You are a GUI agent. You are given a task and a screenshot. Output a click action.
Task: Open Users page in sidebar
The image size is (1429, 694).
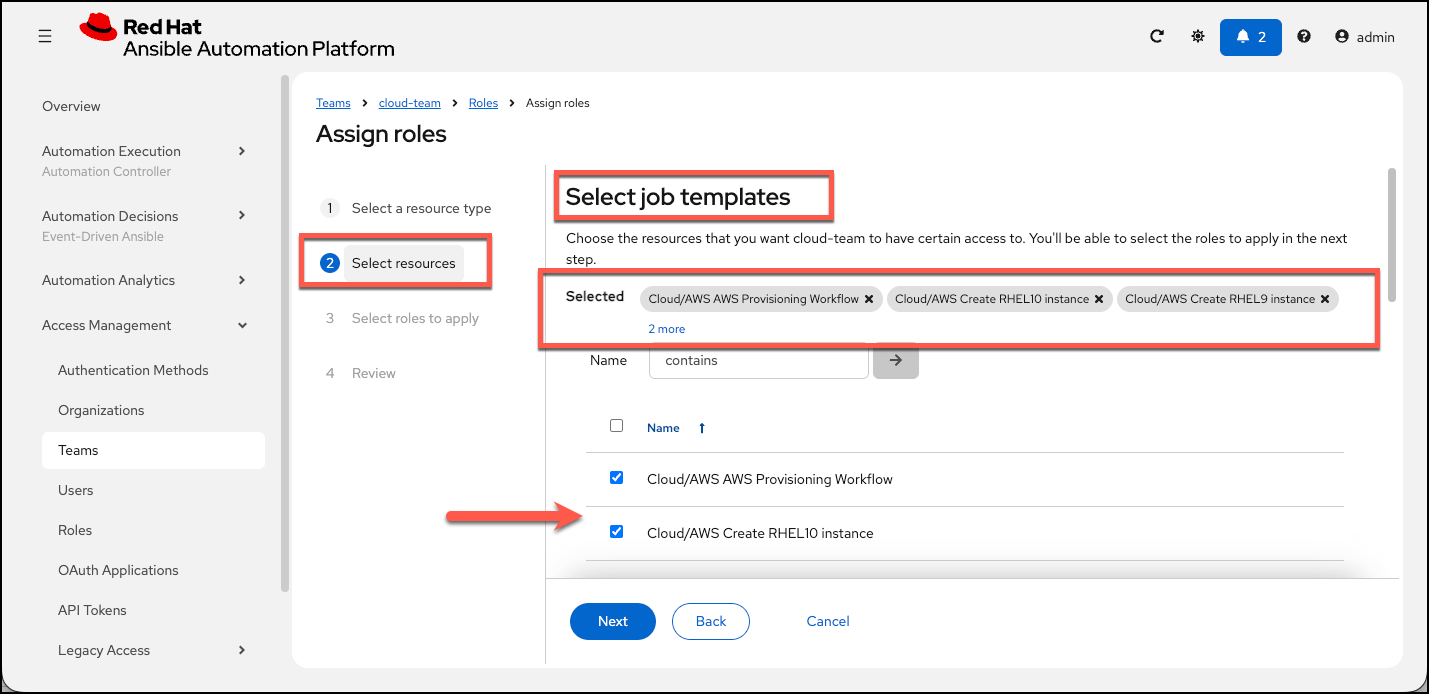coord(76,490)
